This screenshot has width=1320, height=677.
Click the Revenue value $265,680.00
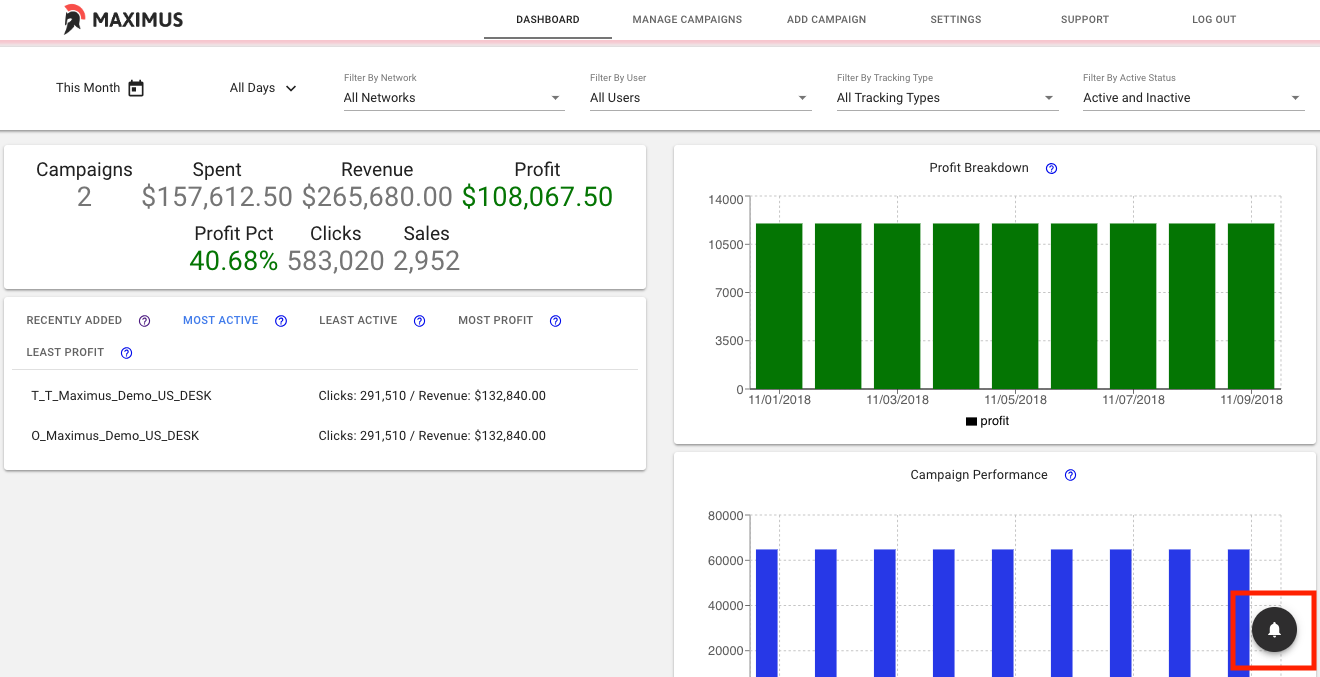(x=377, y=197)
